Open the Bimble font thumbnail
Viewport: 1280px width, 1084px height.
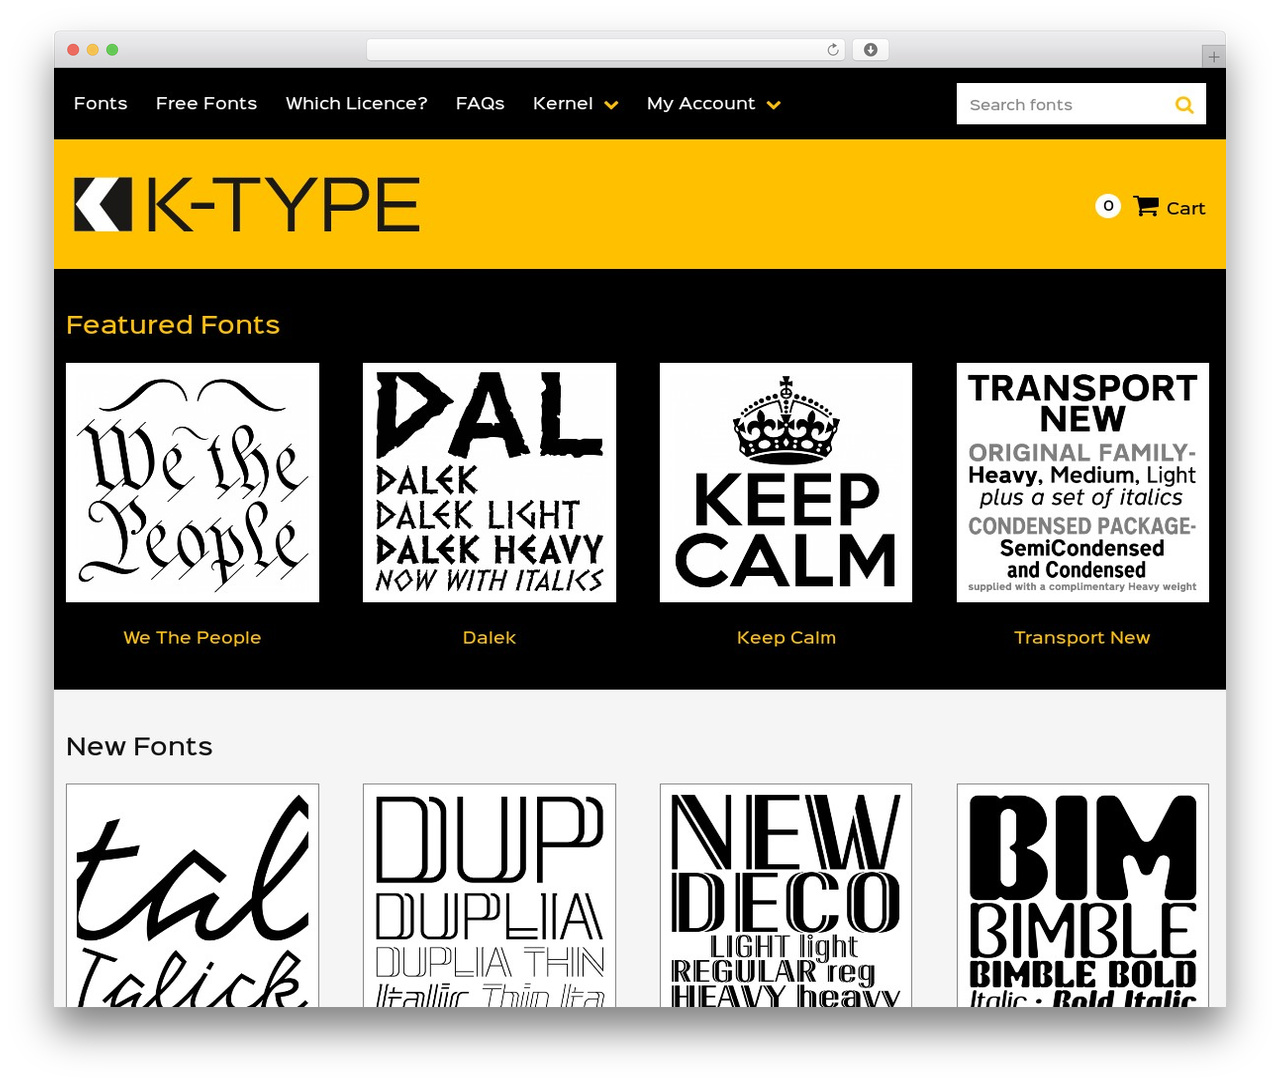(1083, 895)
